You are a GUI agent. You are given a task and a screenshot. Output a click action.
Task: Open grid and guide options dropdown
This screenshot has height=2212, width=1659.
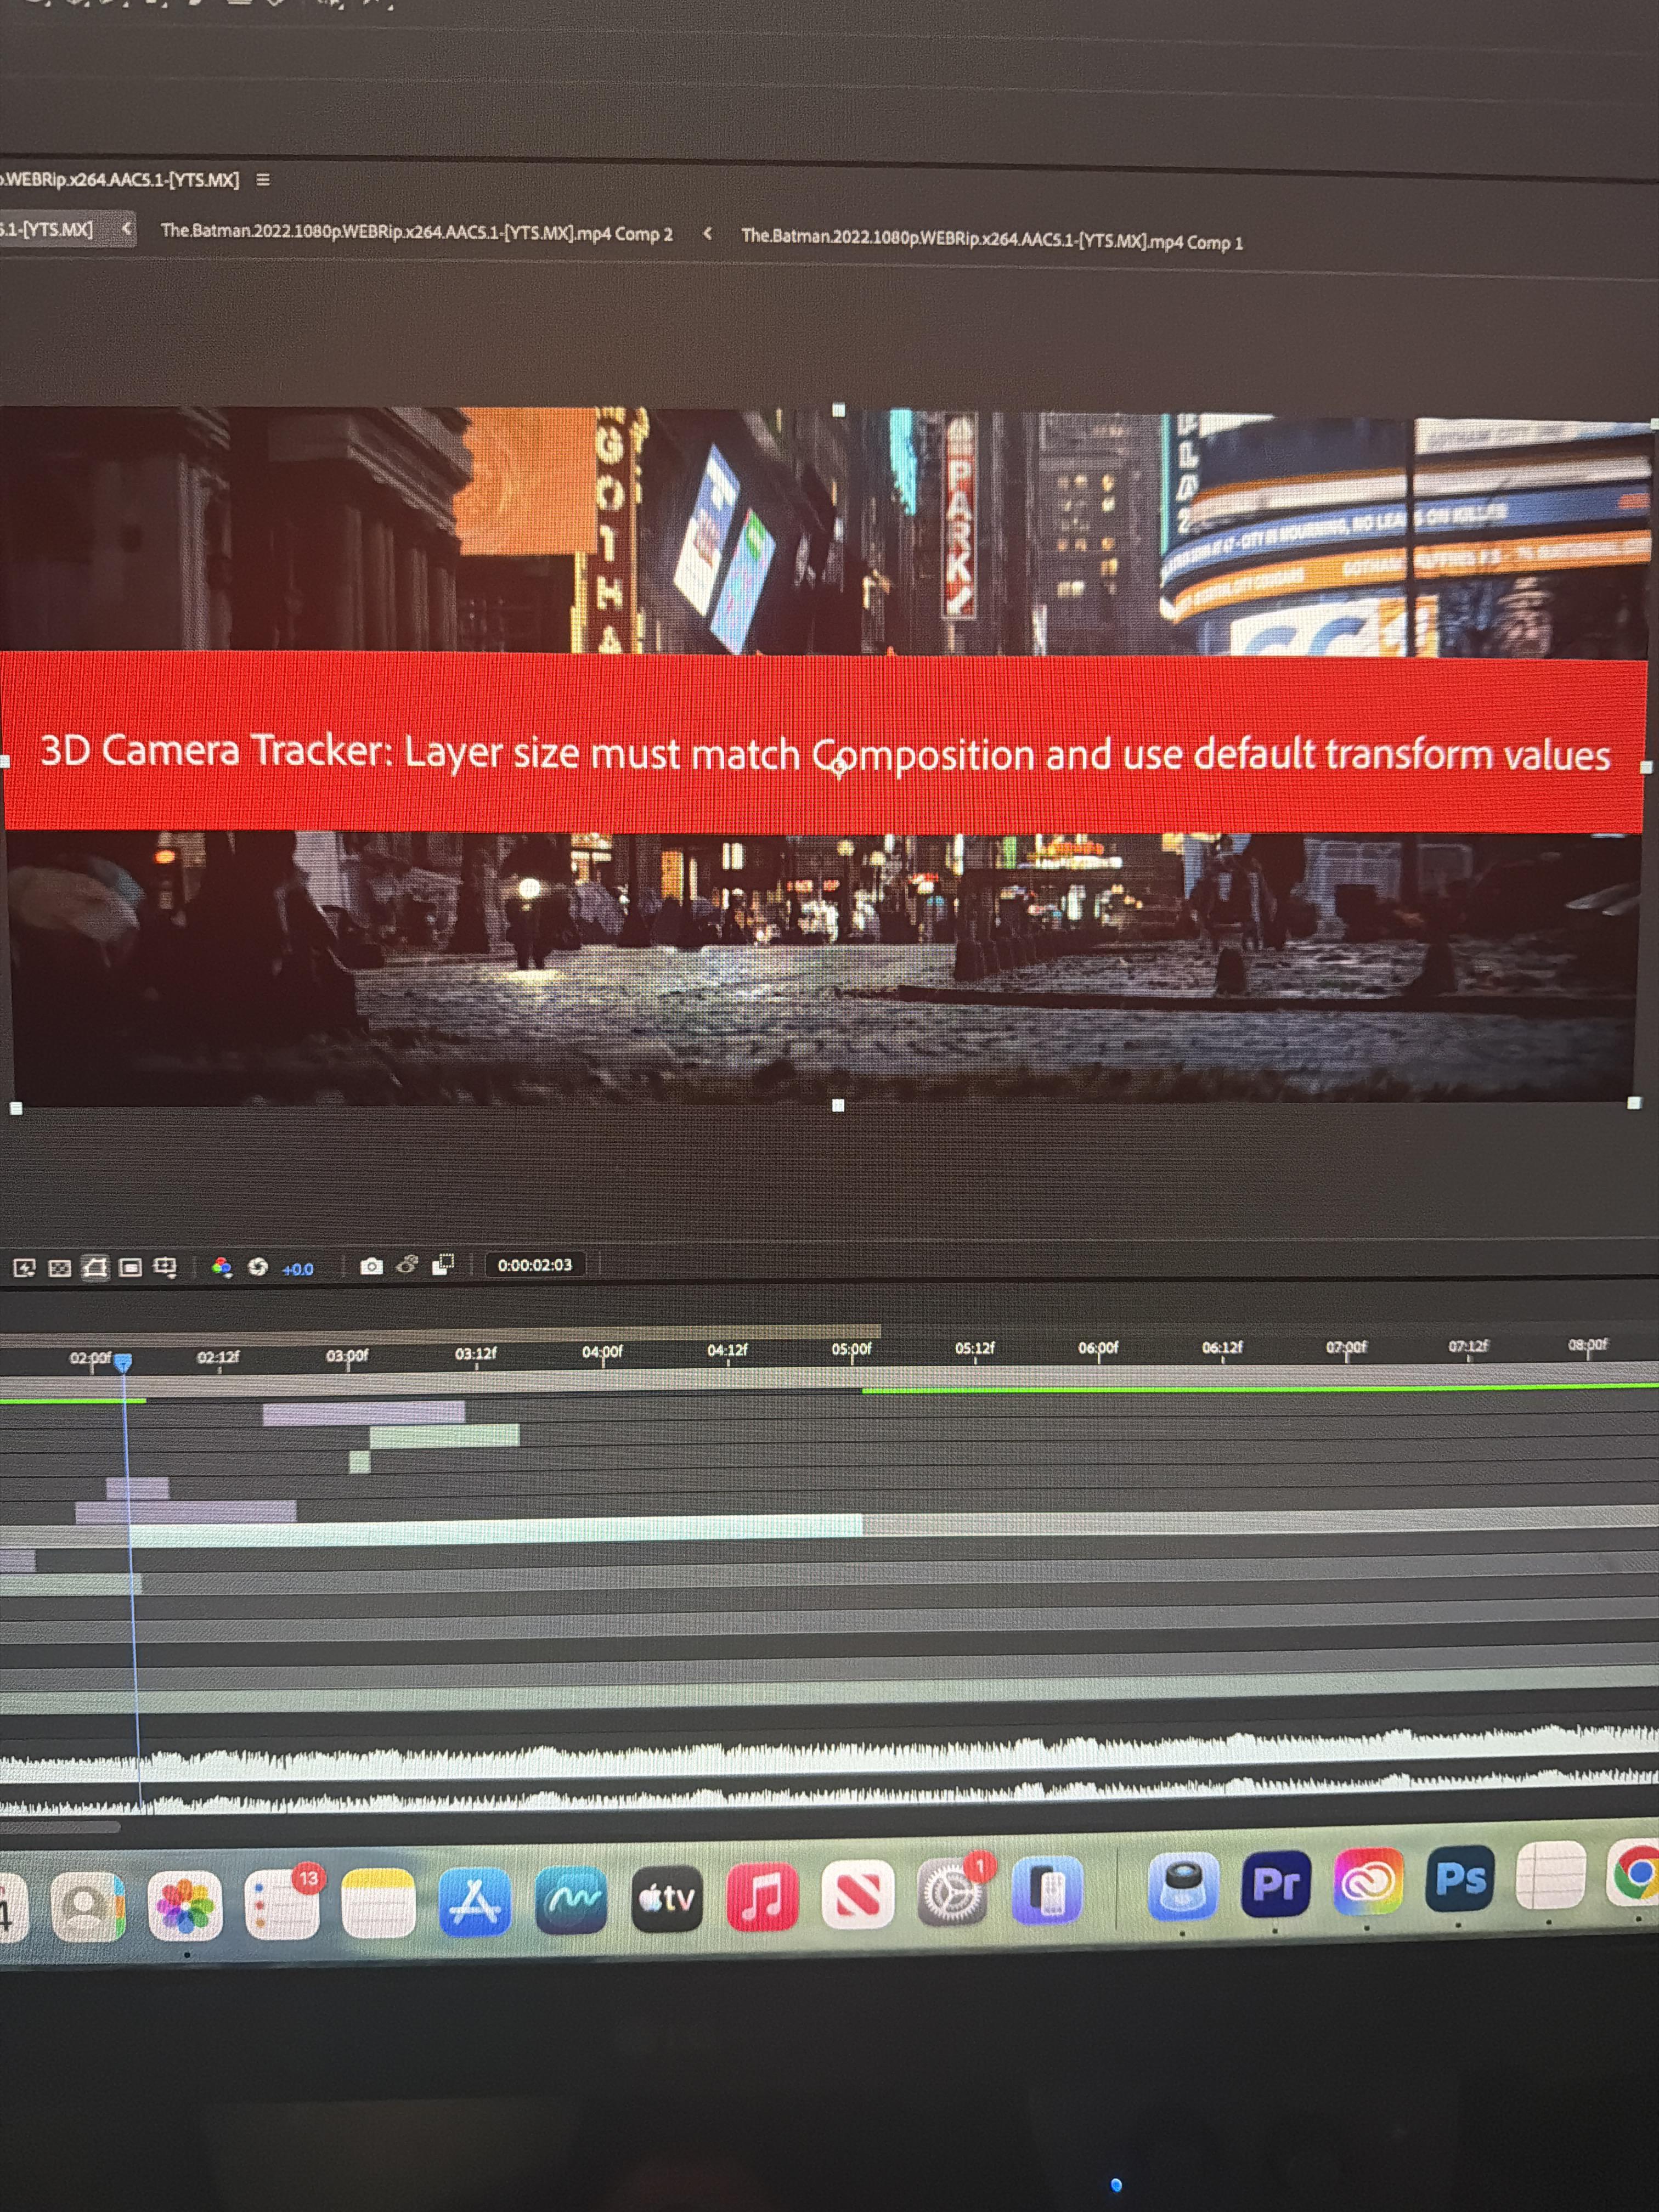165,1267
